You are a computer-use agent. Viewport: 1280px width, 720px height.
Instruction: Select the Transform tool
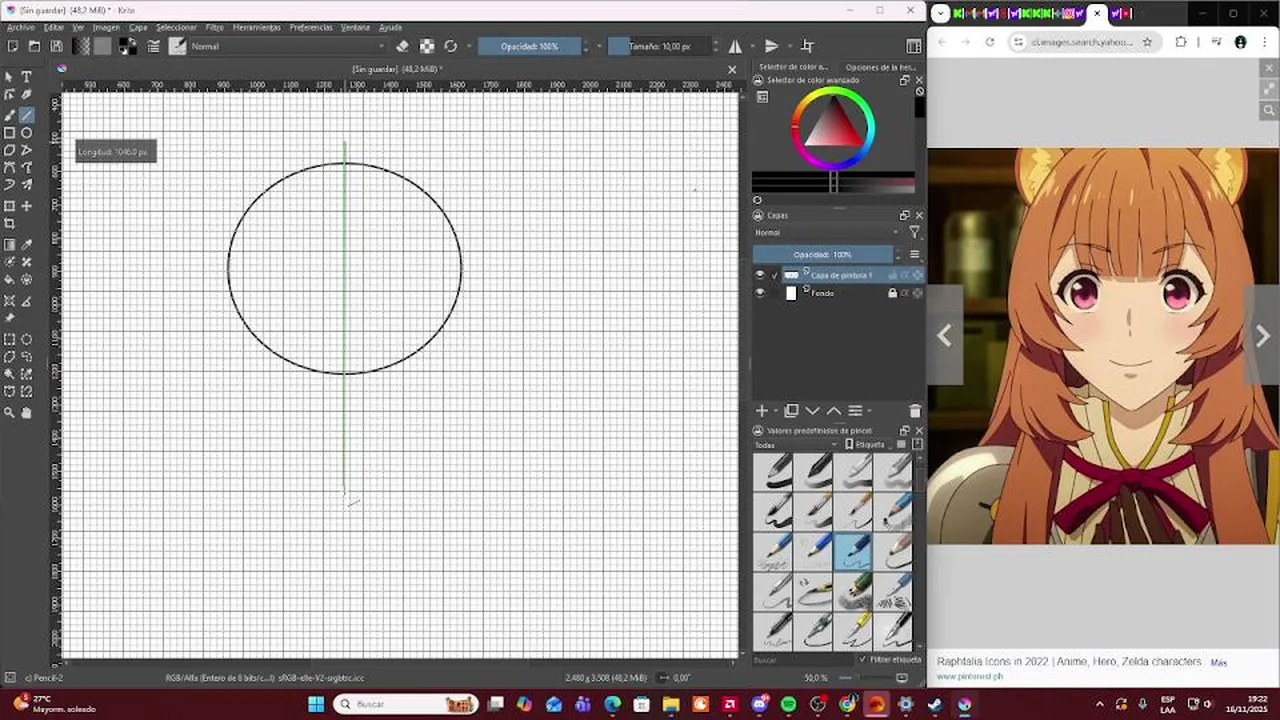click(10, 206)
